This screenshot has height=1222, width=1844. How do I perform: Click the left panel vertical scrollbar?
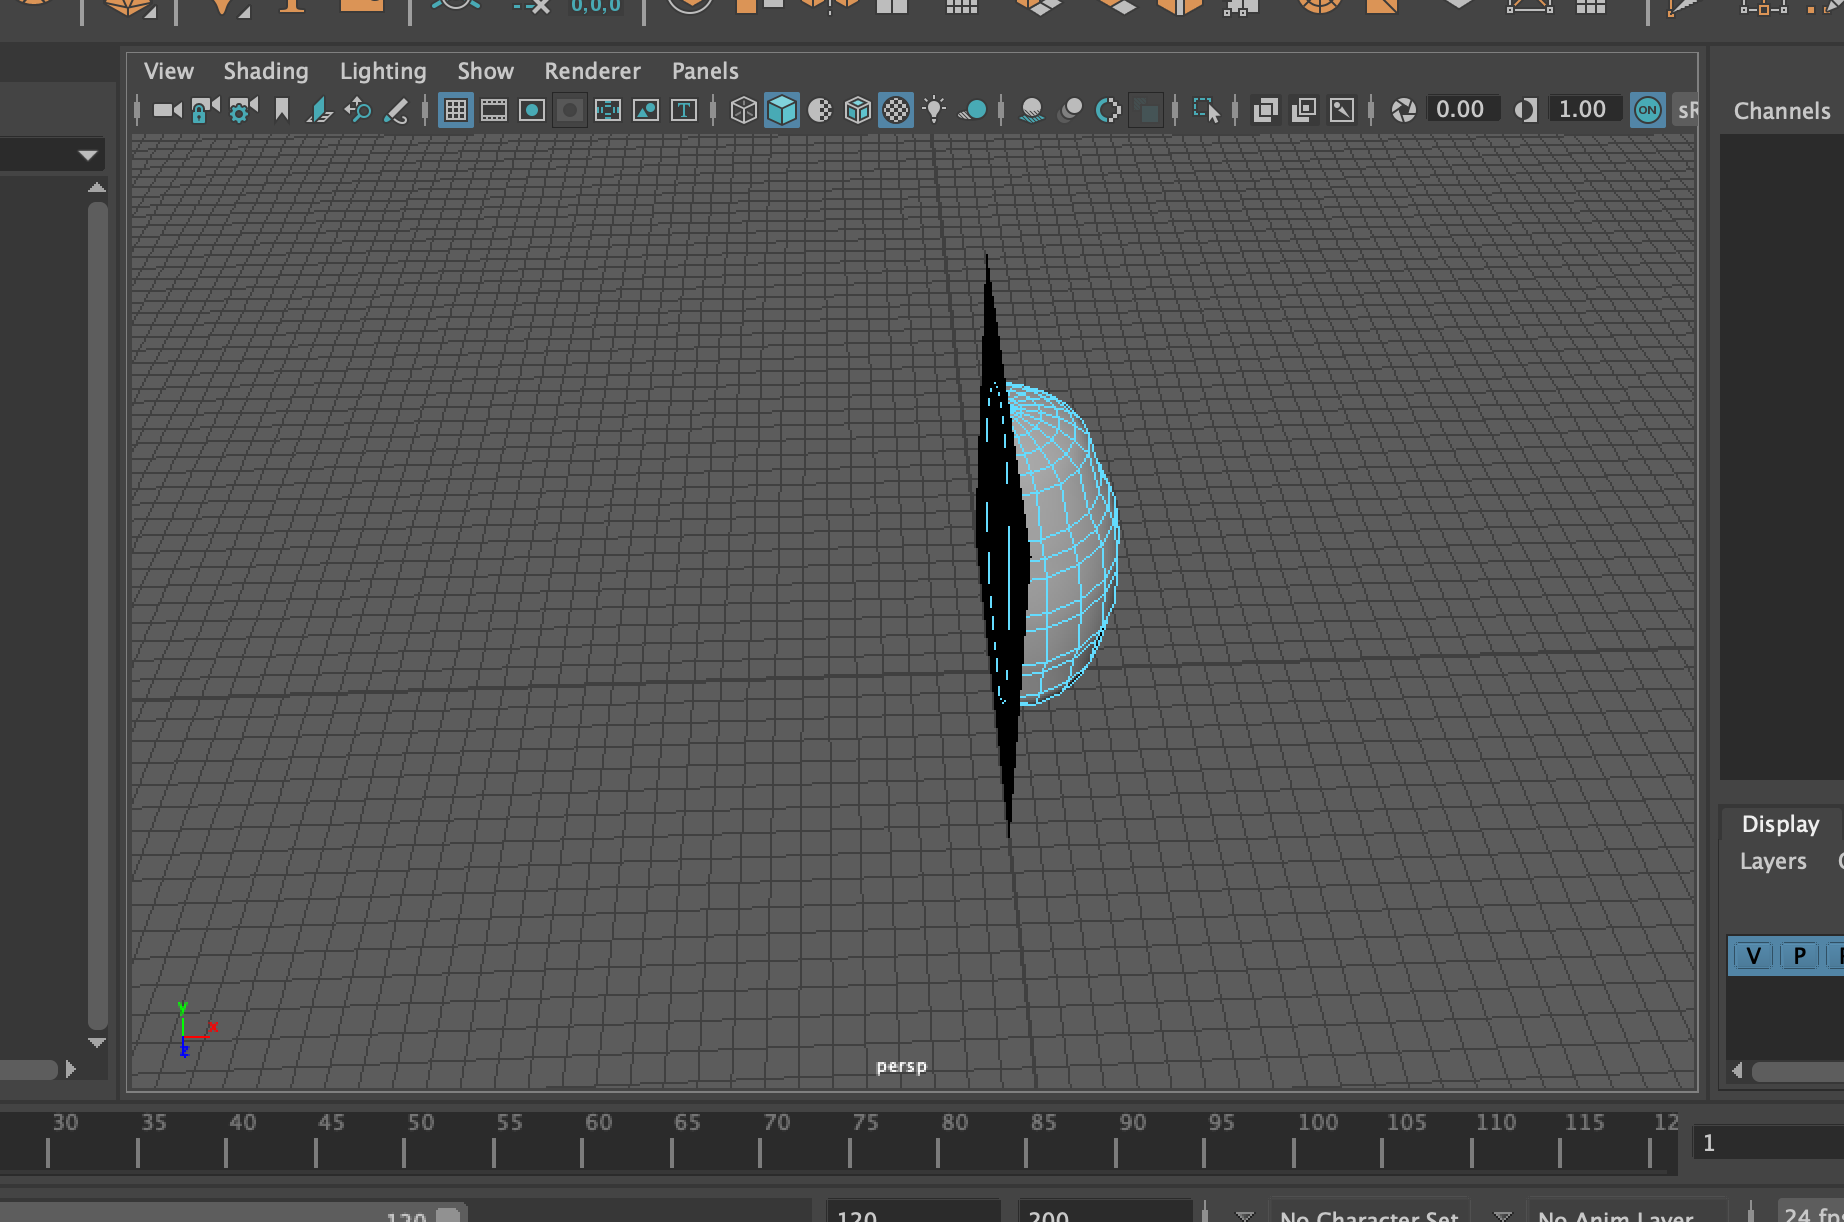point(97,615)
